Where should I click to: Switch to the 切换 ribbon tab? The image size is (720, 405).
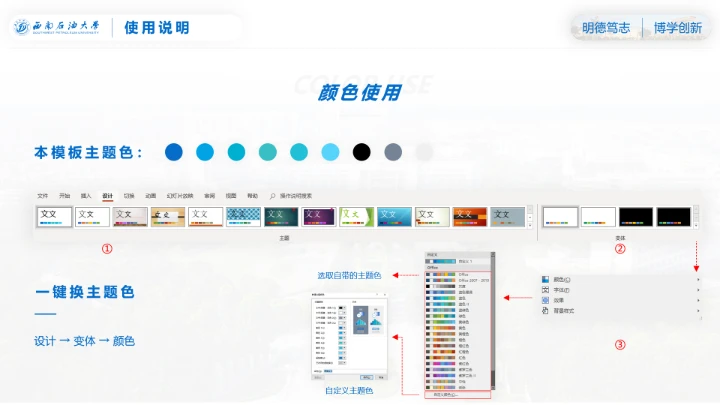(129, 196)
